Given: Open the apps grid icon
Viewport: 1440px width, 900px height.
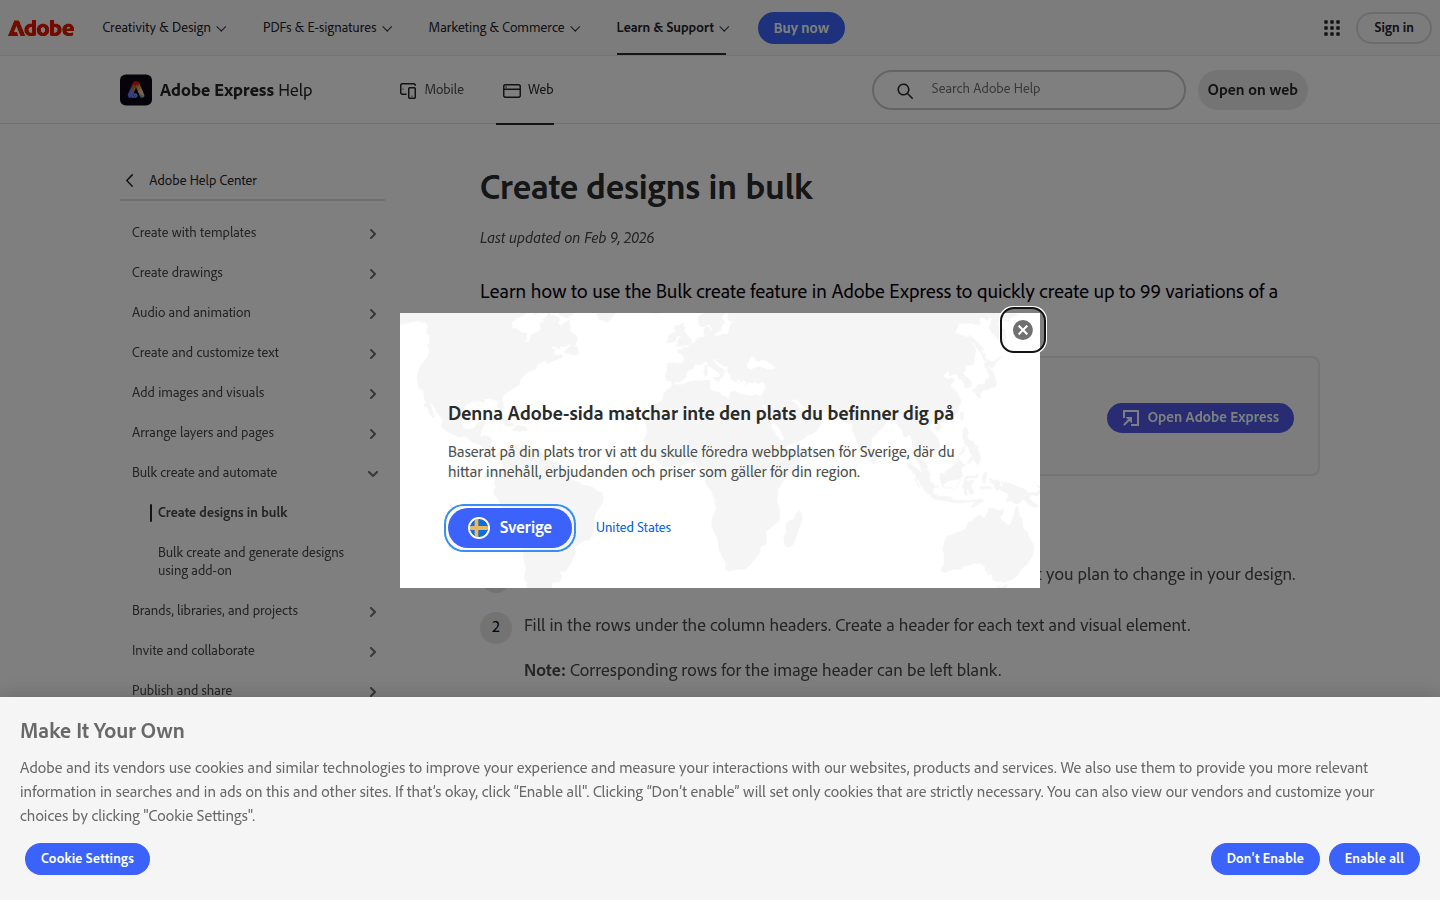Looking at the screenshot, I should tap(1332, 28).
